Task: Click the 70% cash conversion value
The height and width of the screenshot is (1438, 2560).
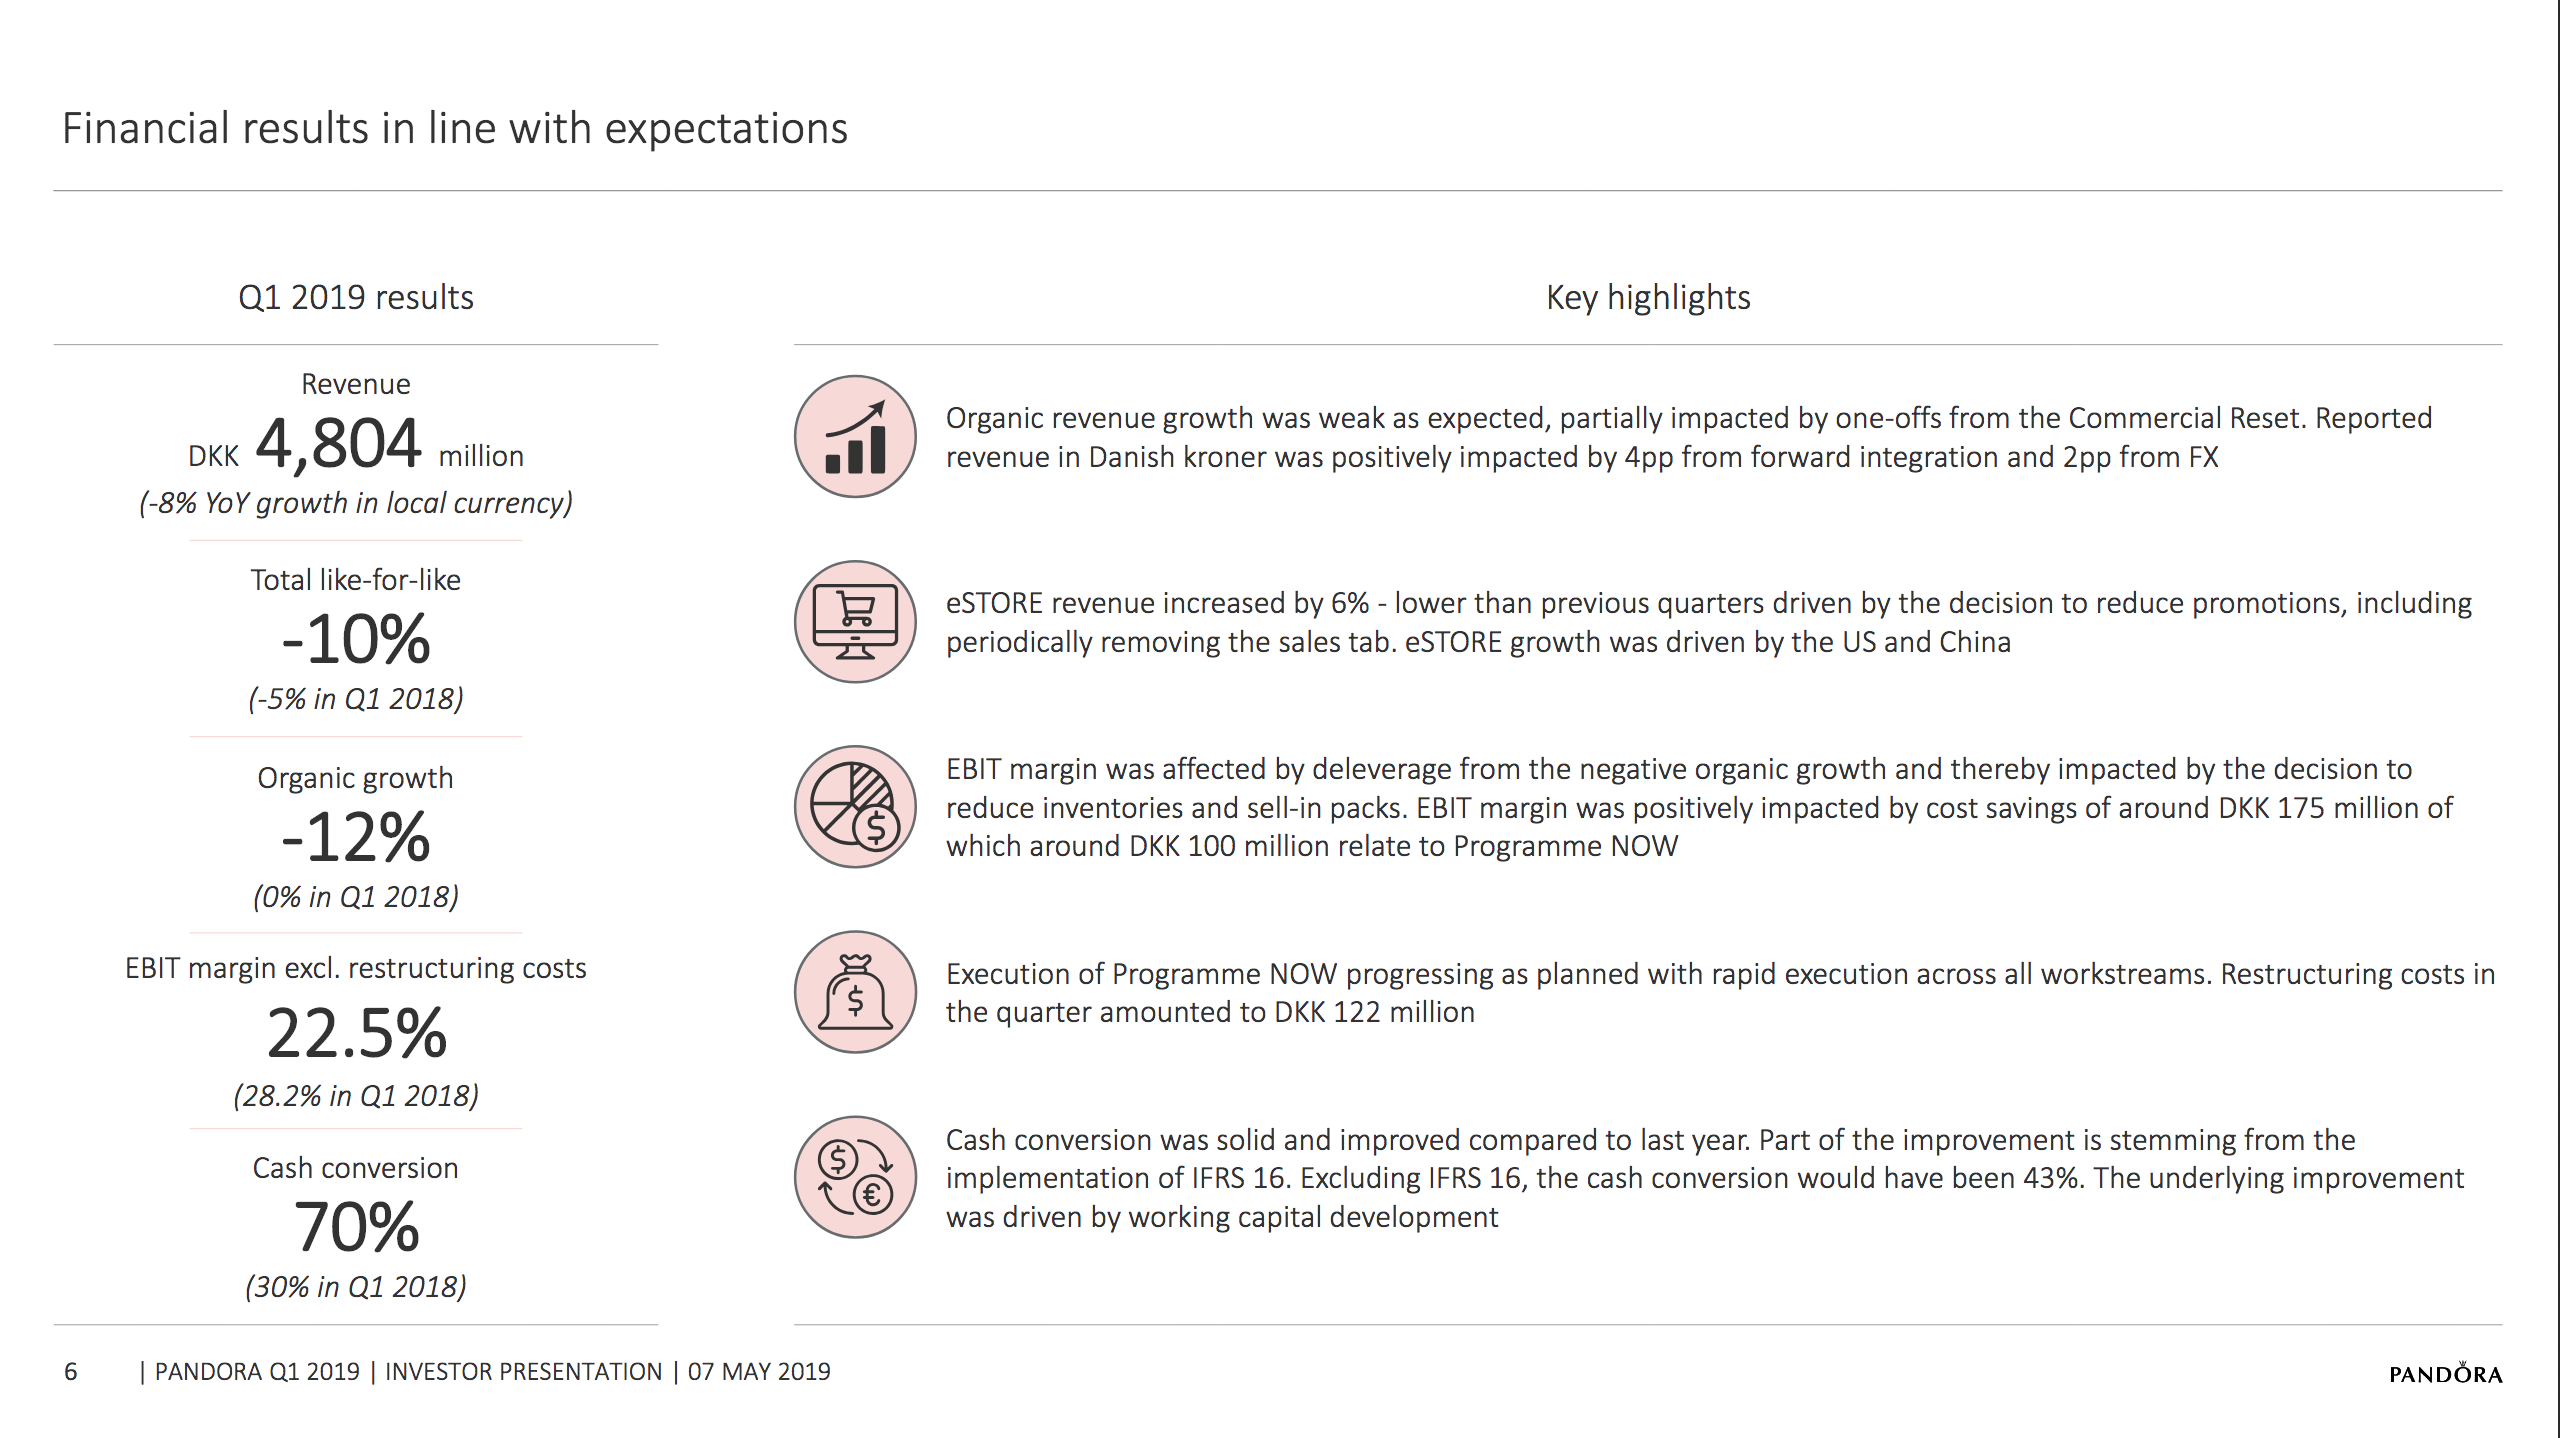Action: (356, 1227)
